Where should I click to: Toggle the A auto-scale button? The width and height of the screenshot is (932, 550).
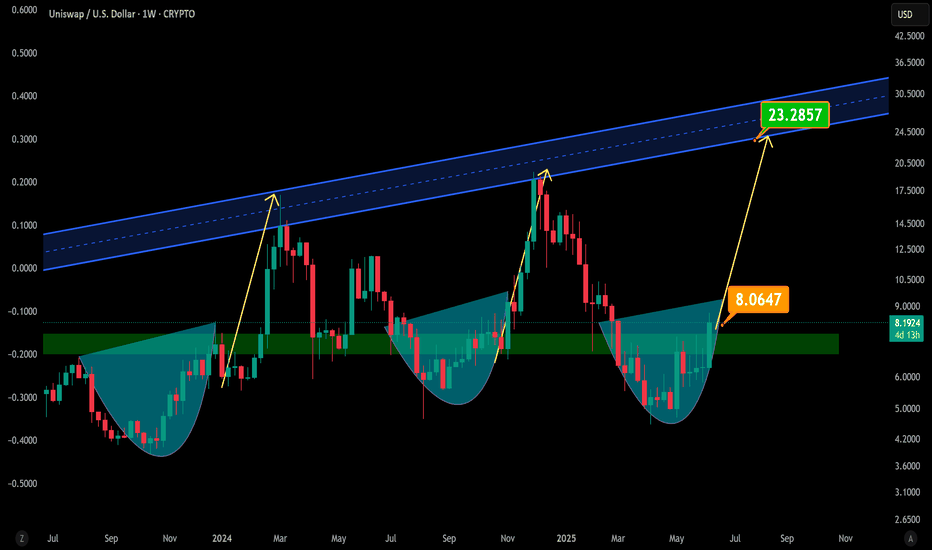tap(910, 539)
